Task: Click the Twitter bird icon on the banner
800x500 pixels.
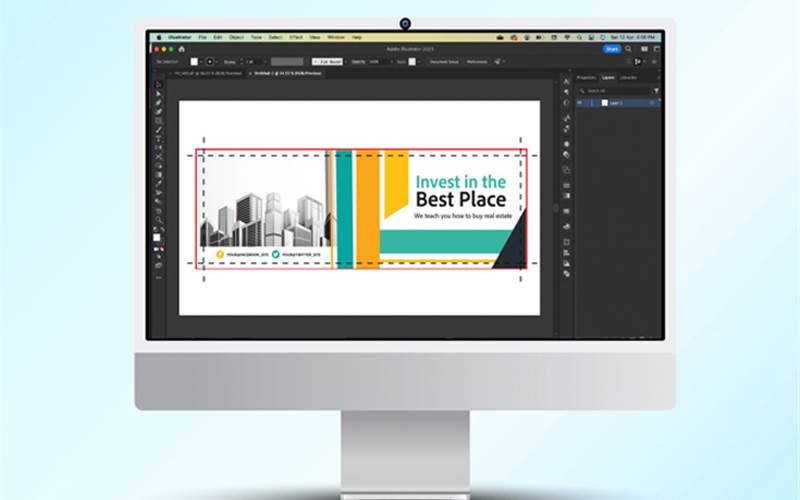Action: [276, 254]
